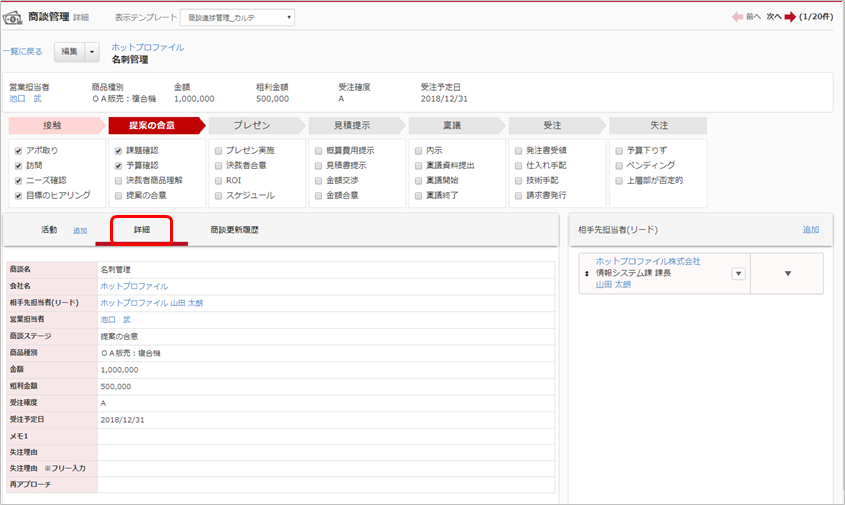
Task: Open 会社名 value ホットプロファイル in details table
Action: coord(134,286)
